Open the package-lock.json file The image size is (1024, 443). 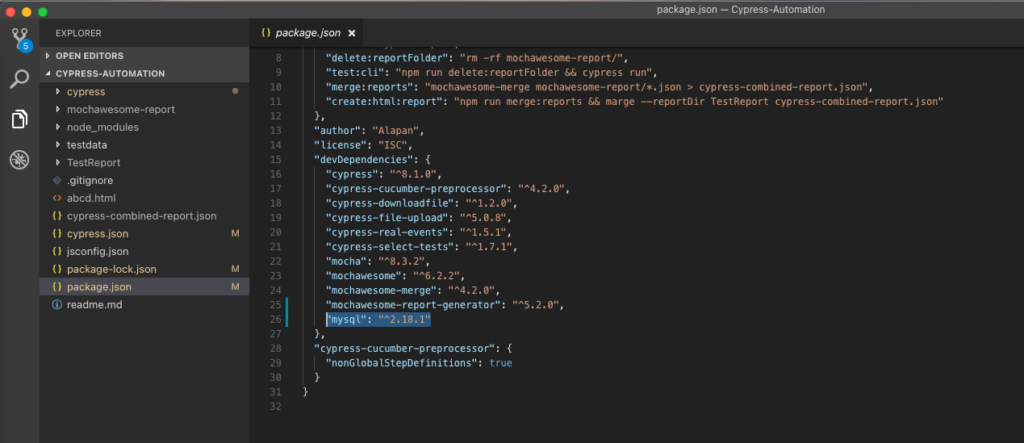[x=111, y=269]
